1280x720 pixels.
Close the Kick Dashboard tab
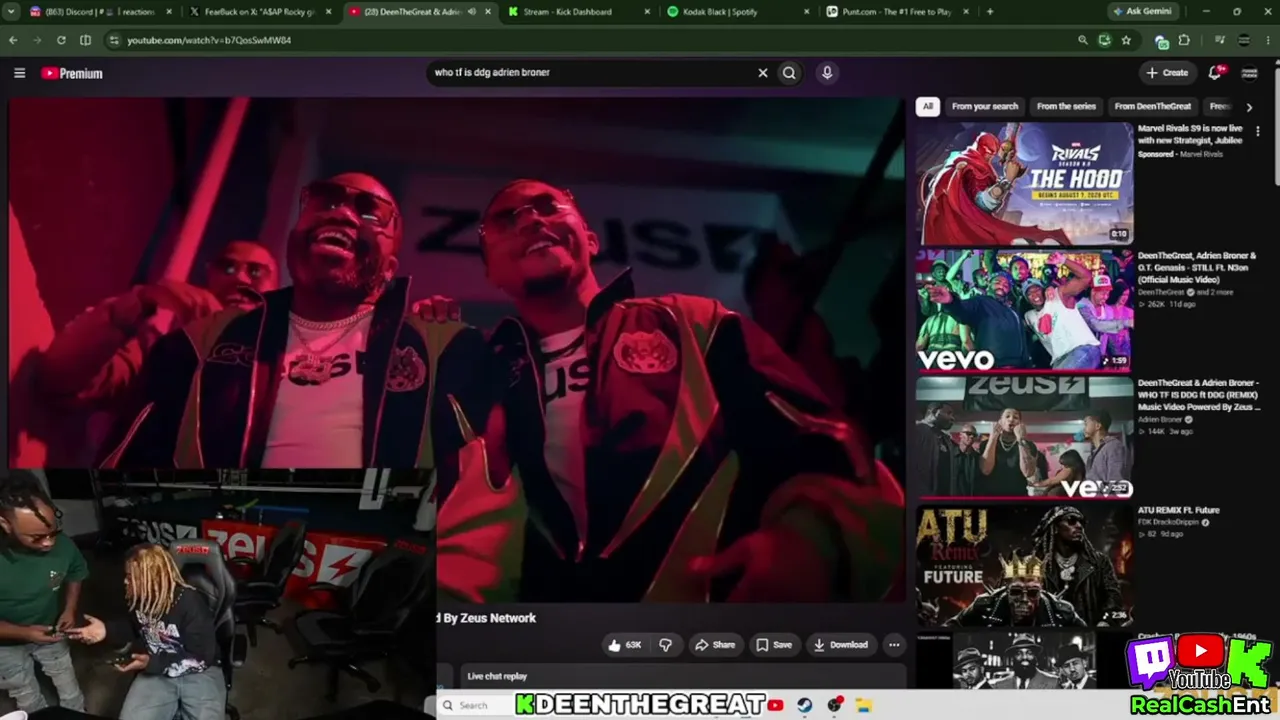646,12
